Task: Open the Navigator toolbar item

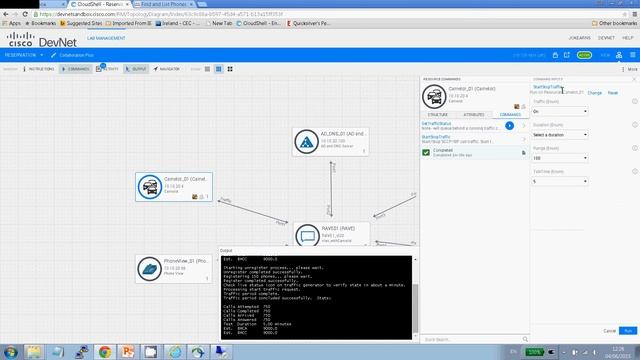Action: point(167,69)
